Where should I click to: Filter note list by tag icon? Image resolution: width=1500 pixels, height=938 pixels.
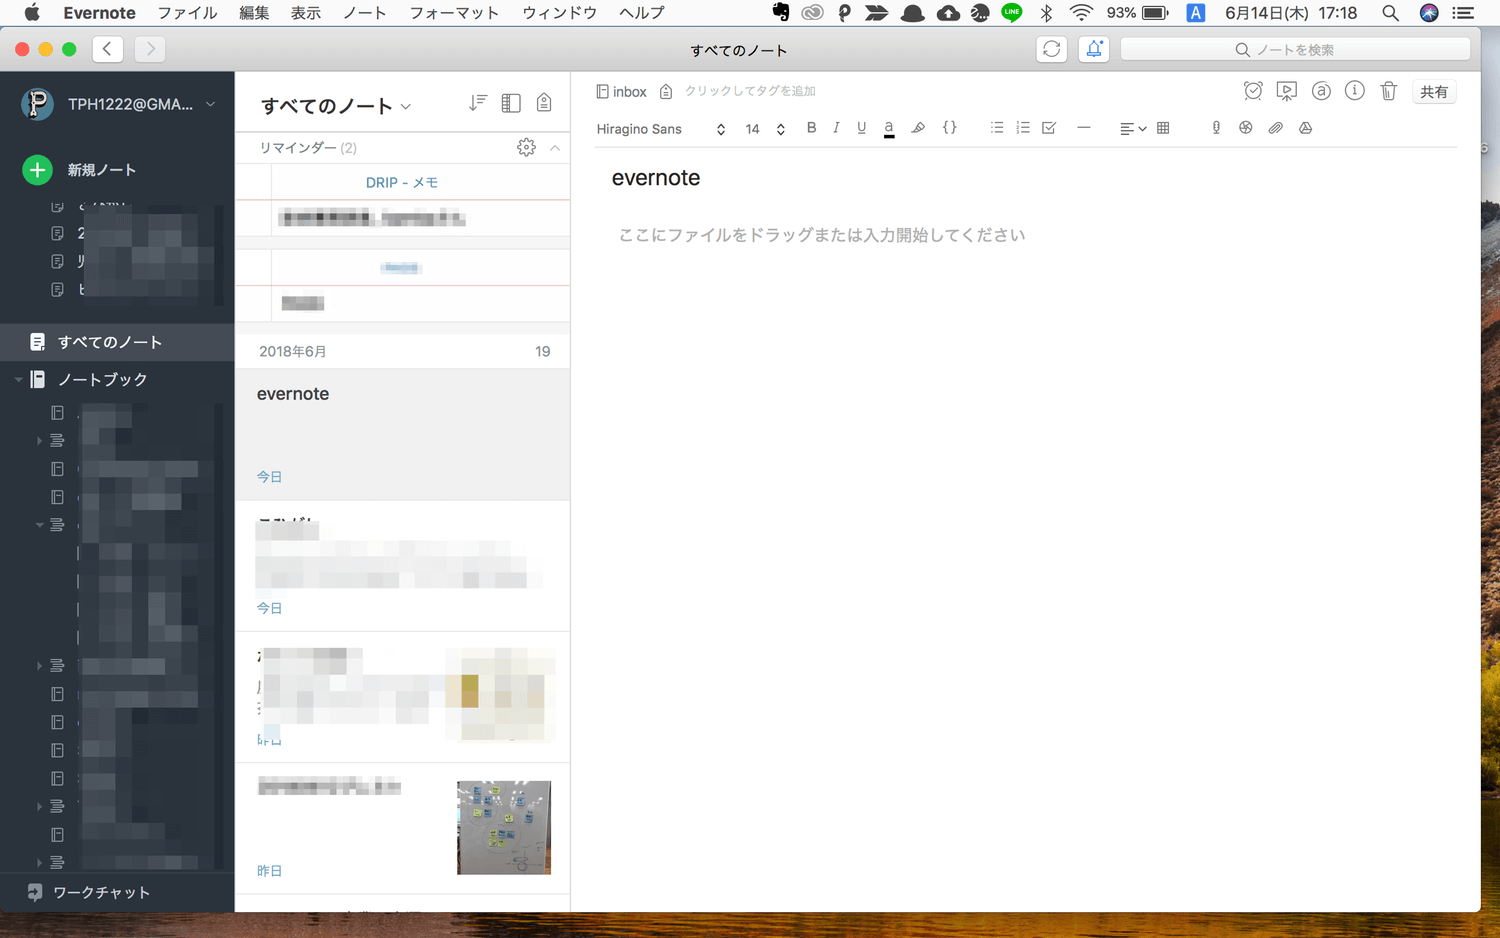pyautogui.click(x=544, y=103)
